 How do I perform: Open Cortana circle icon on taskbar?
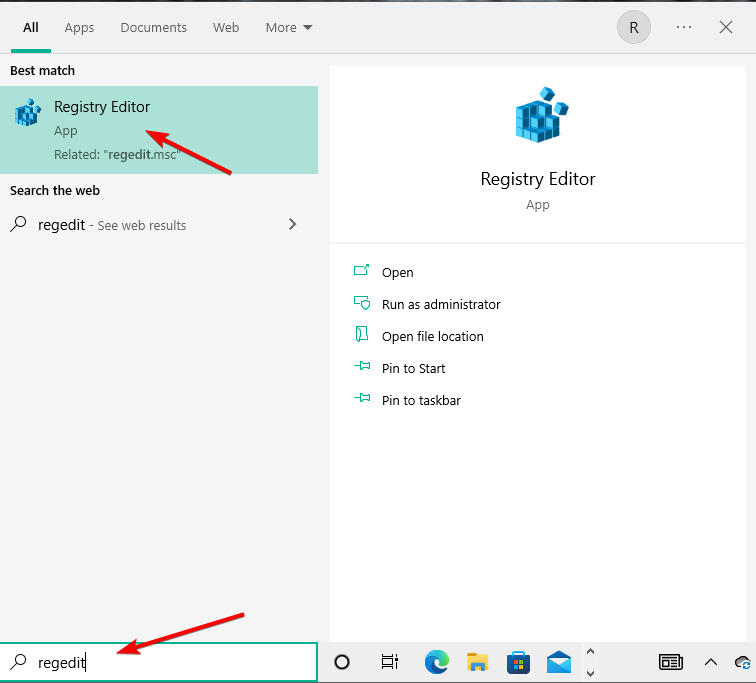pos(342,662)
